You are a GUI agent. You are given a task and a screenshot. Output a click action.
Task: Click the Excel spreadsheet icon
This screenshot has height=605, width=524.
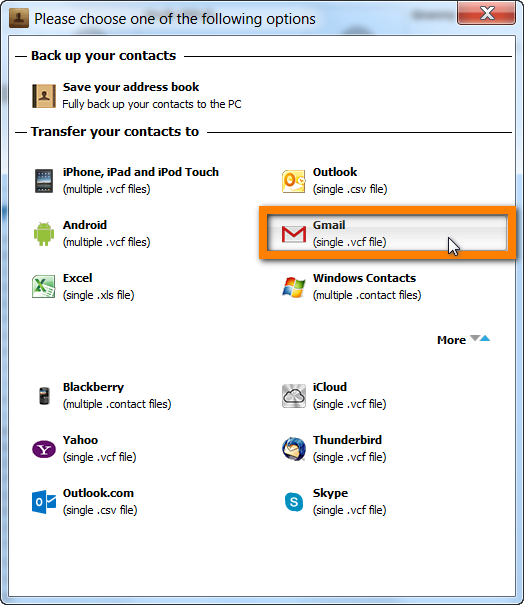tap(44, 286)
